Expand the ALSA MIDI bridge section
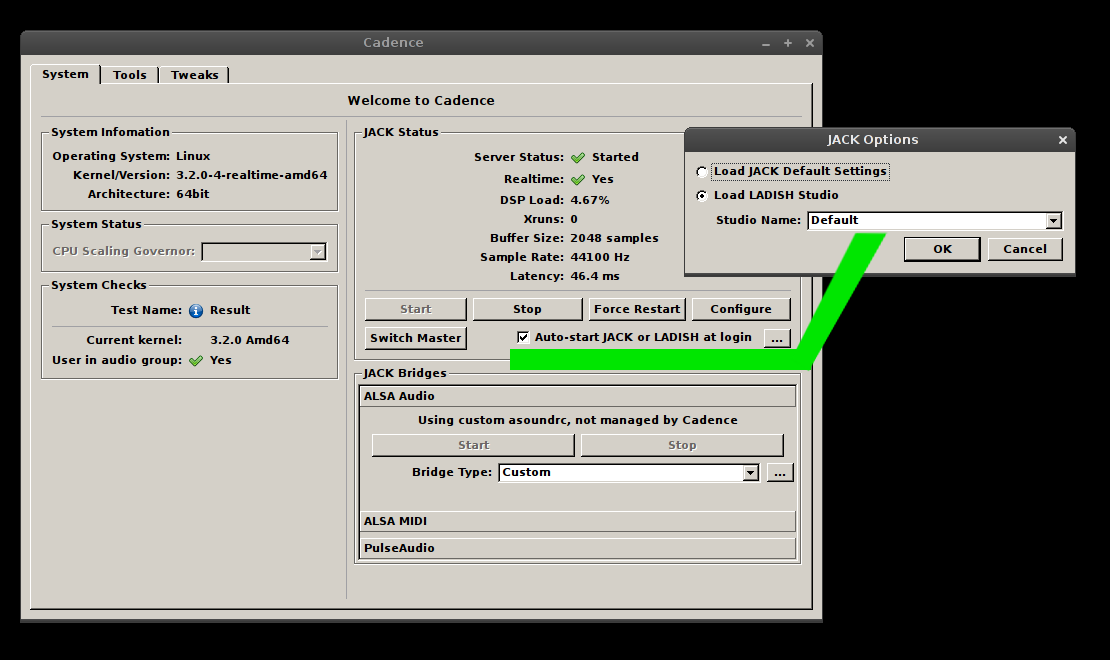The width and height of the screenshot is (1110, 660). [578, 521]
